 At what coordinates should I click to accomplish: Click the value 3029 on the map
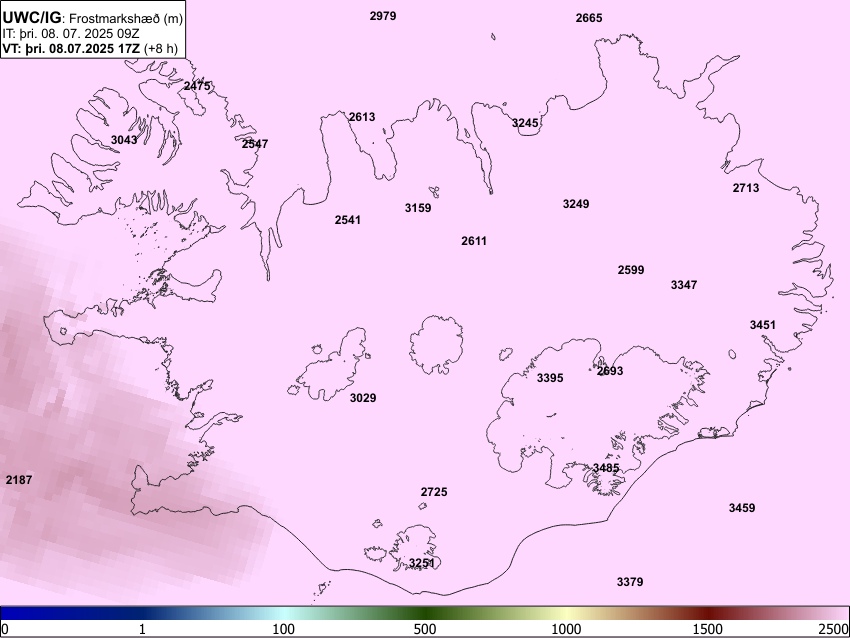tap(363, 398)
